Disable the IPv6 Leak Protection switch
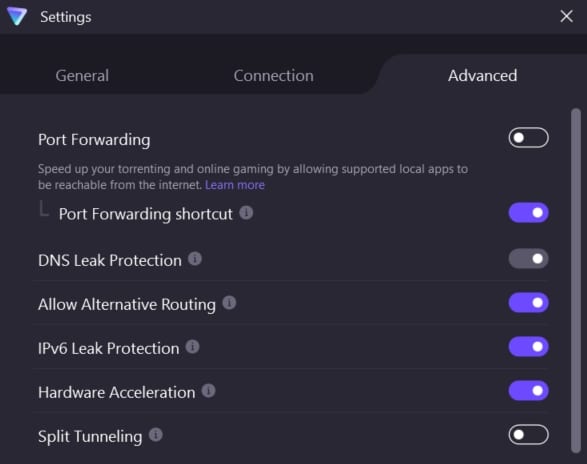The height and width of the screenshot is (464, 587). pos(528,347)
